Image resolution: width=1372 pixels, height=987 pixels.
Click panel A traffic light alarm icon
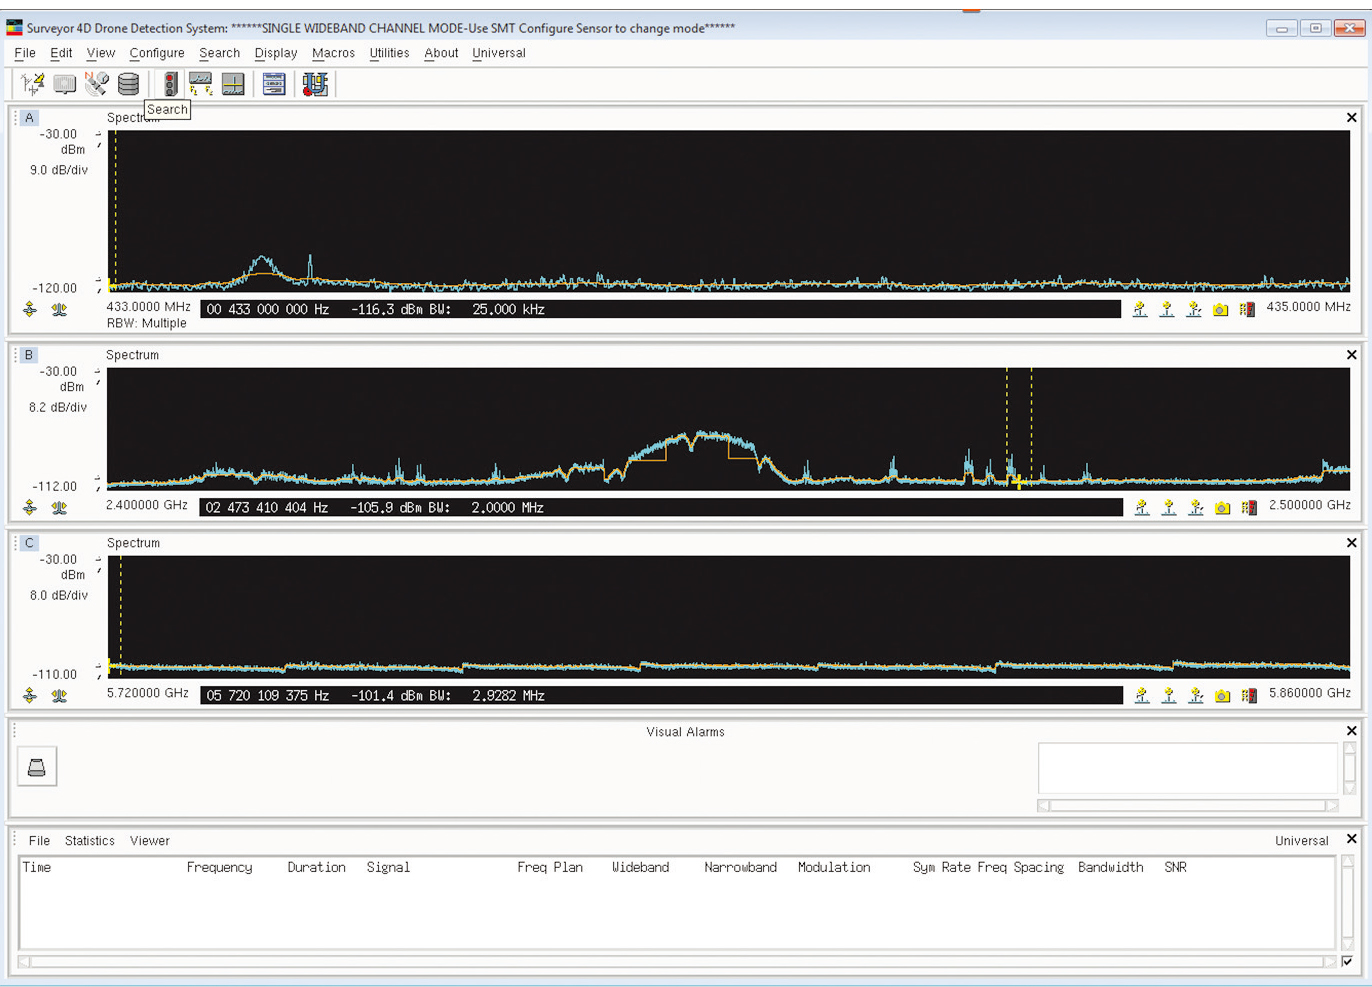pyautogui.click(x=1247, y=310)
